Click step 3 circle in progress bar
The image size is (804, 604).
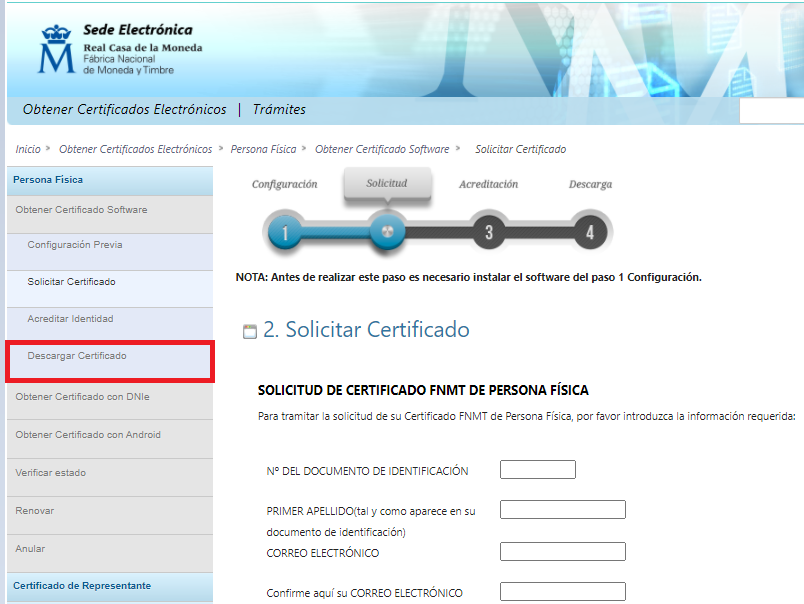coord(489,232)
